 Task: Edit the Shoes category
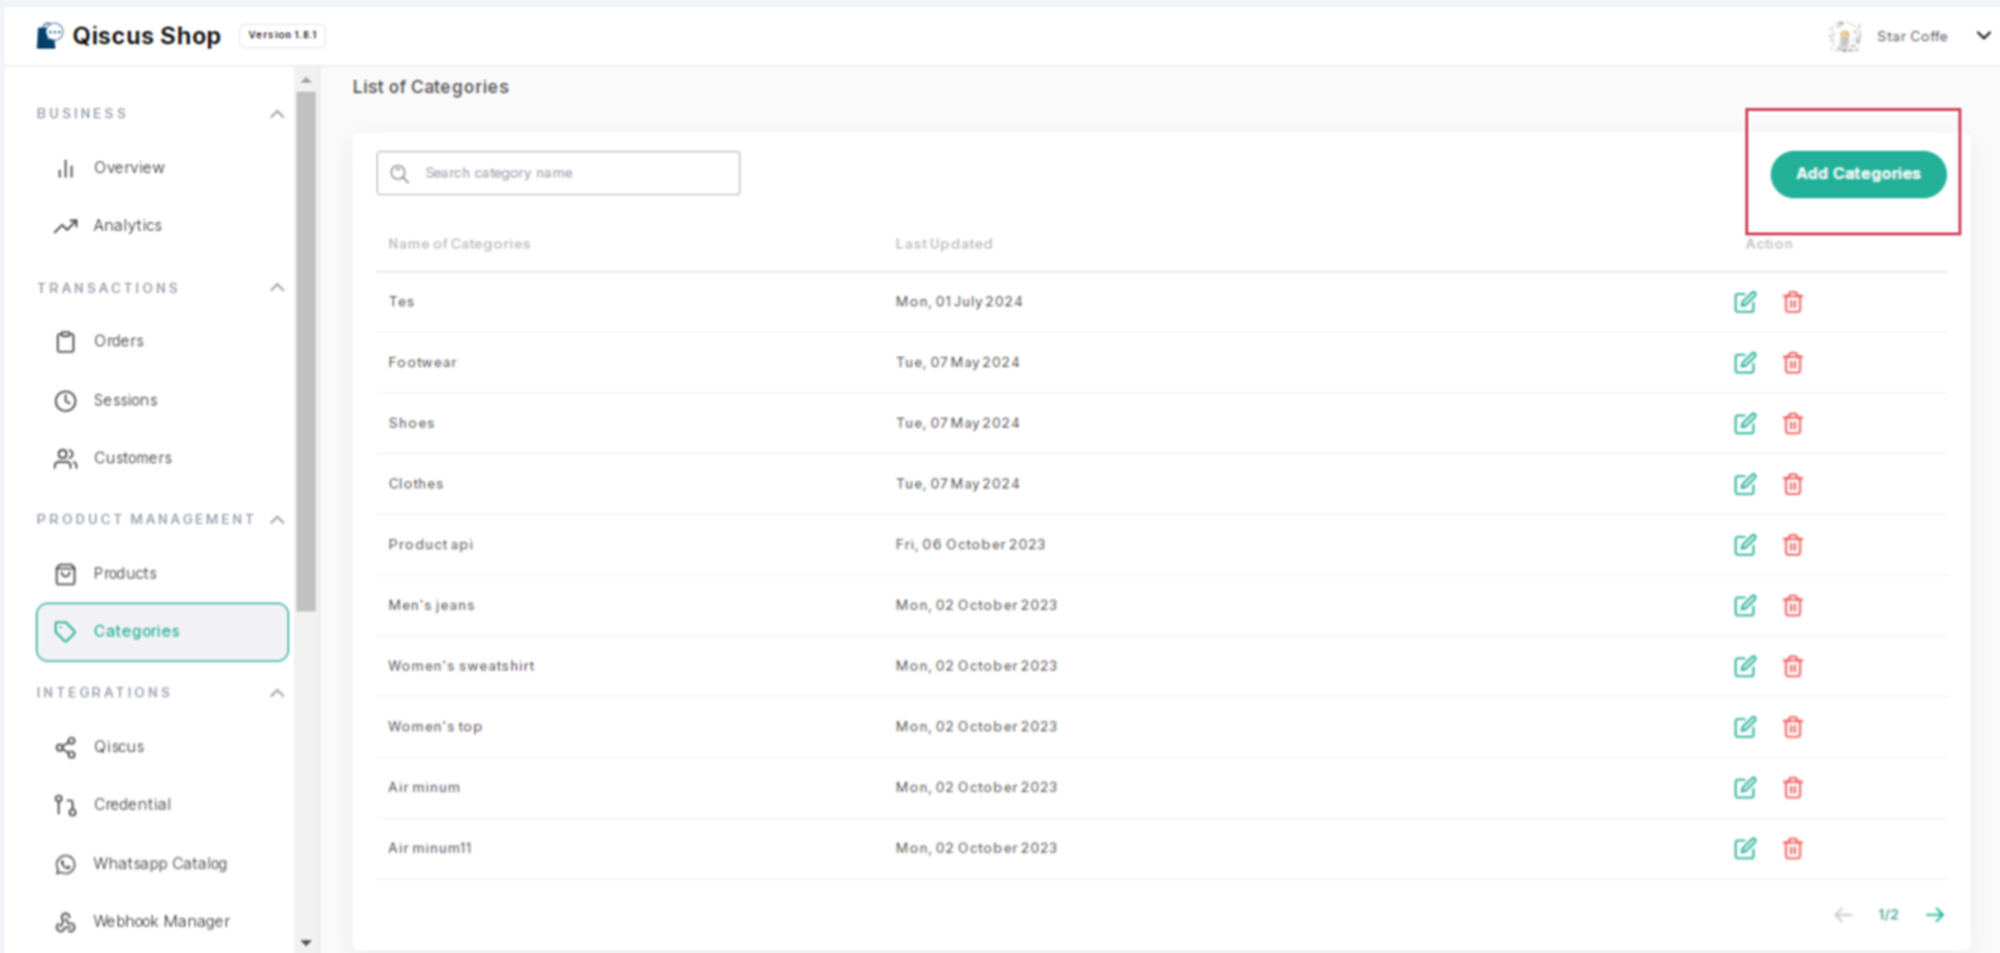click(x=1745, y=424)
